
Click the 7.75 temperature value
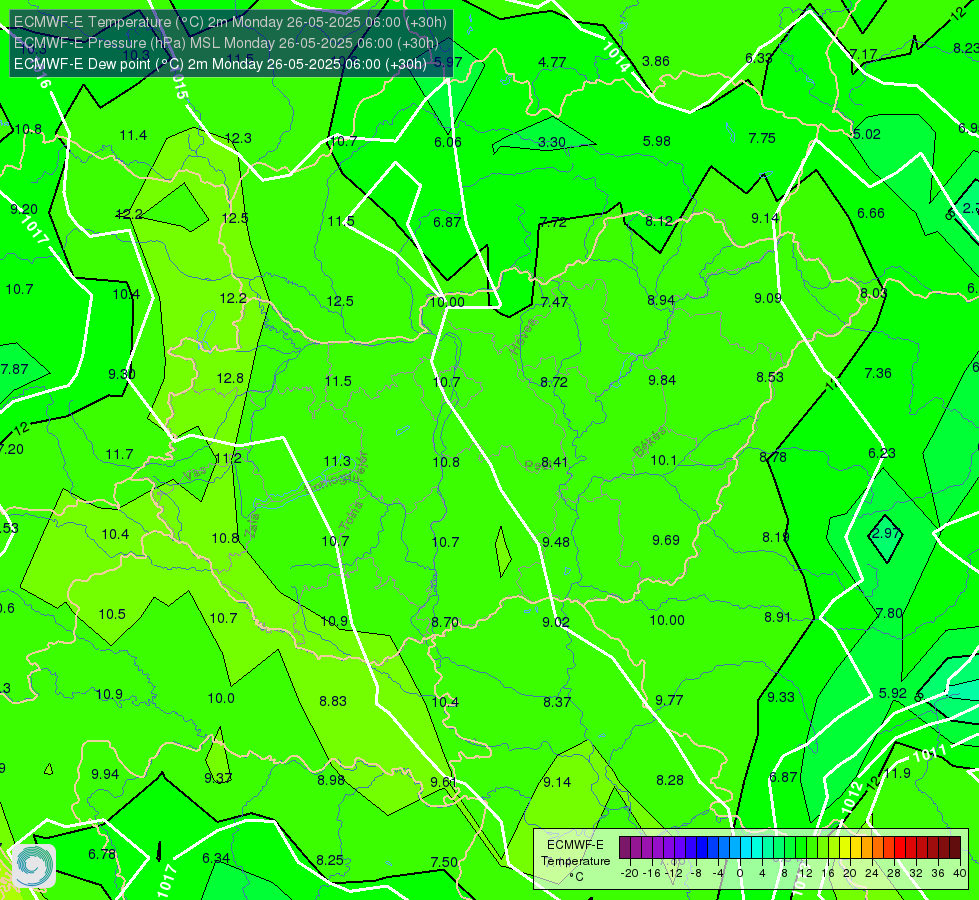click(x=762, y=138)
